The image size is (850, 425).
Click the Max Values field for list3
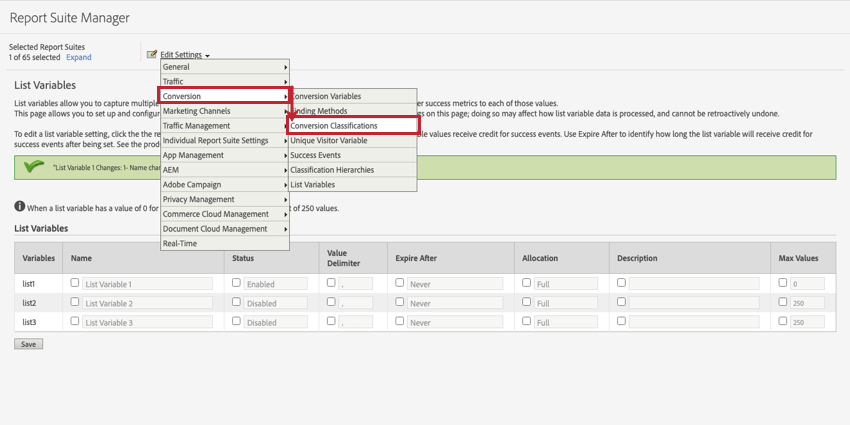(x=807, y=323)
